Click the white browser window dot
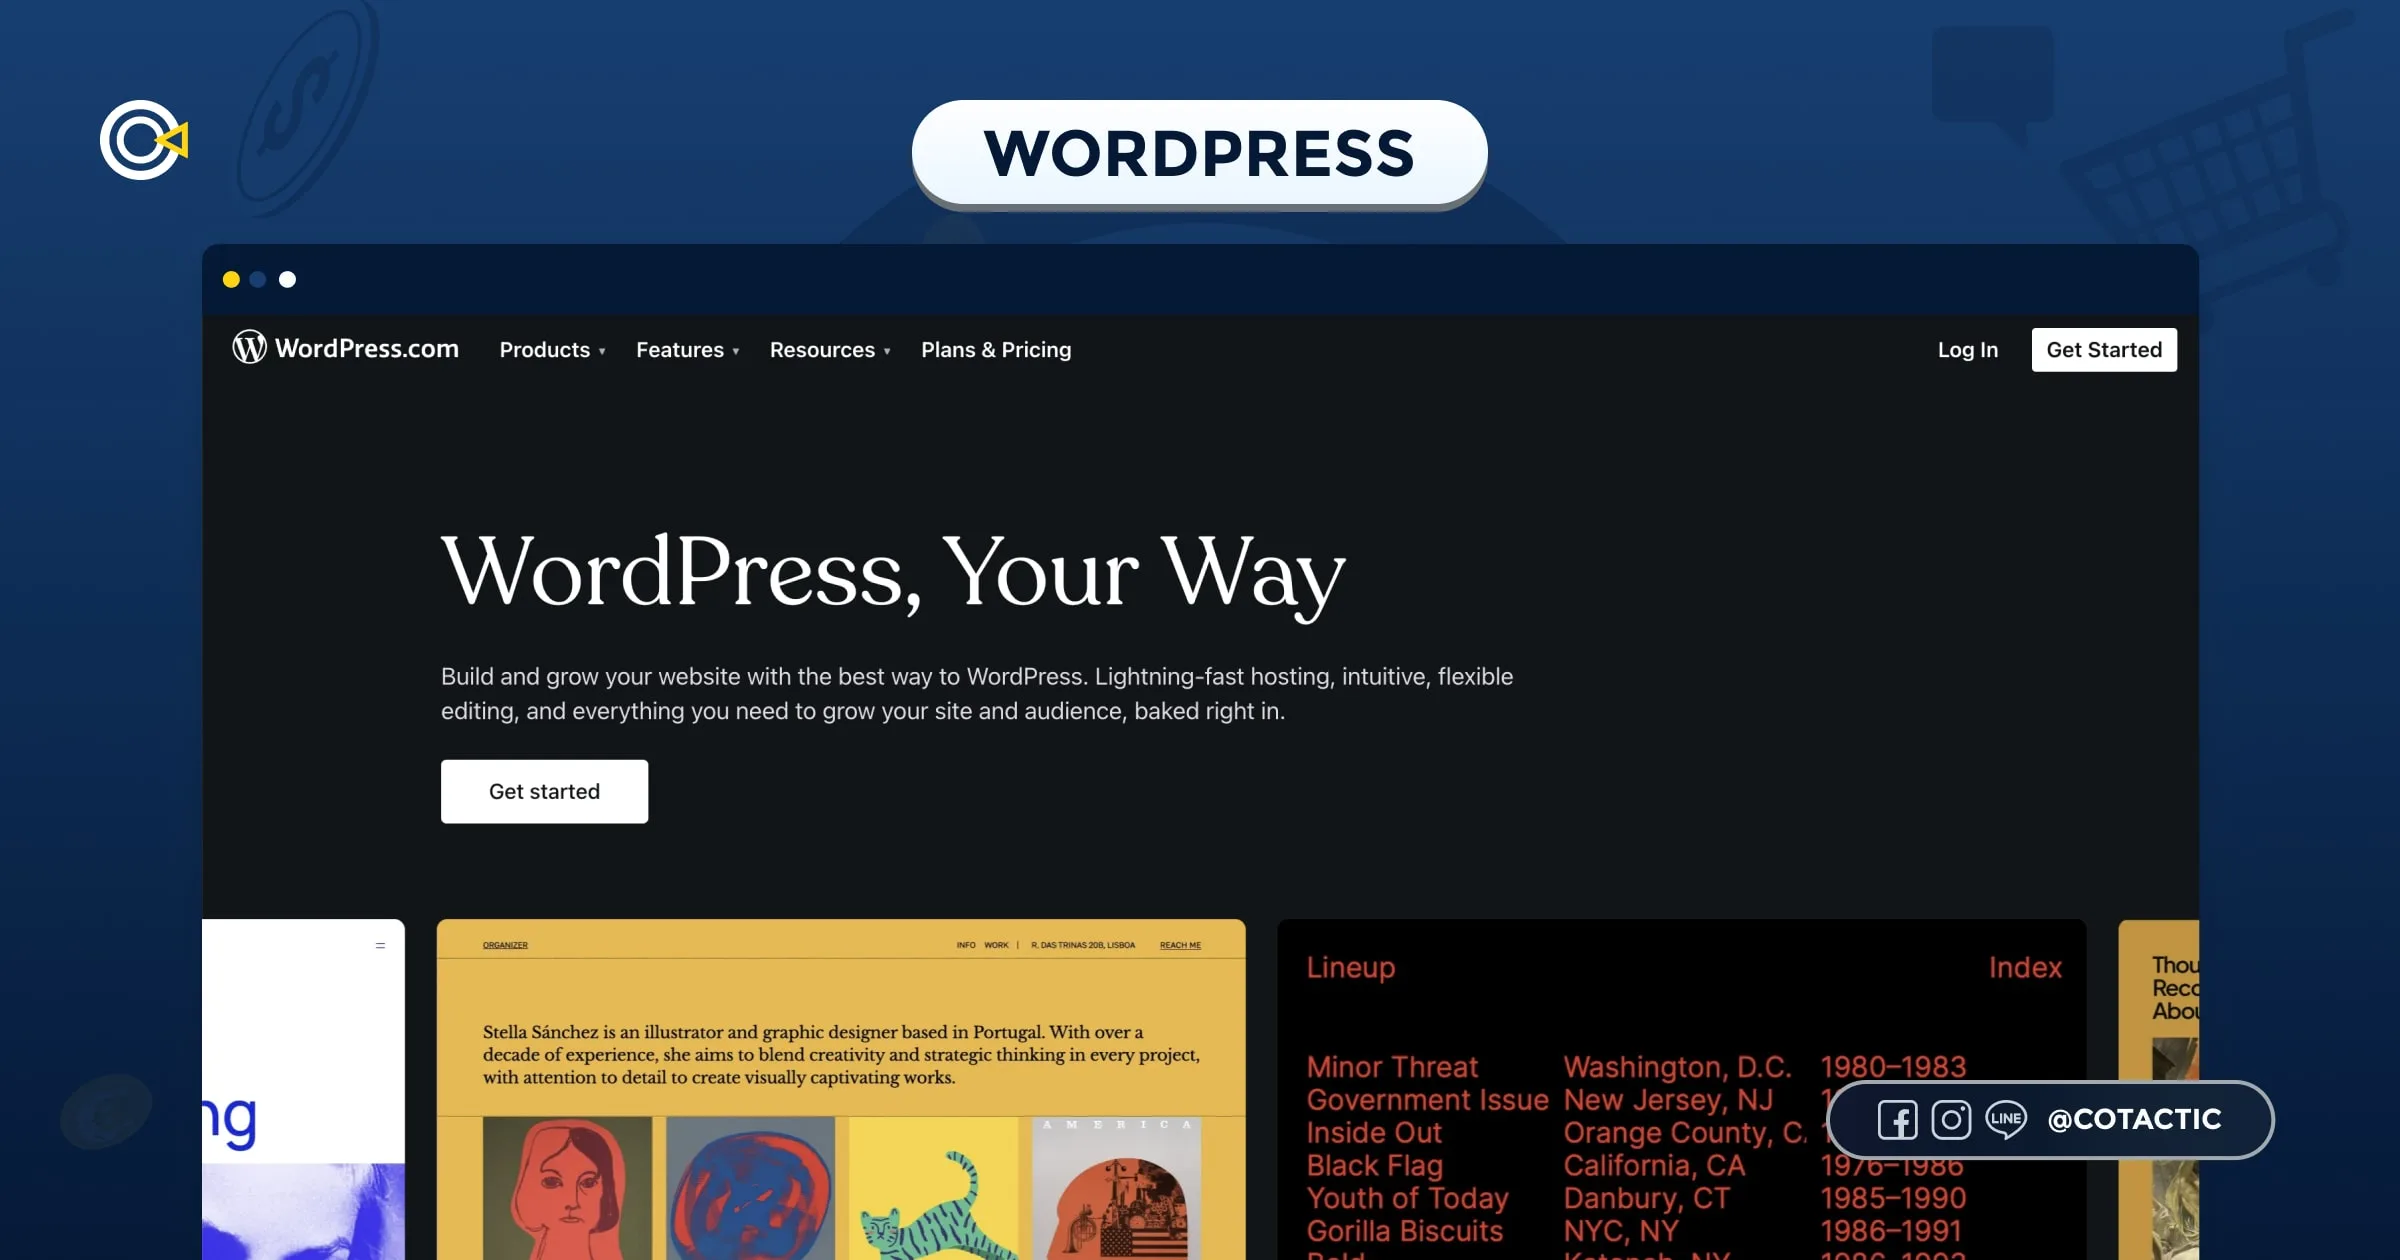2400x1260 pixels. [x=287, y=280]
